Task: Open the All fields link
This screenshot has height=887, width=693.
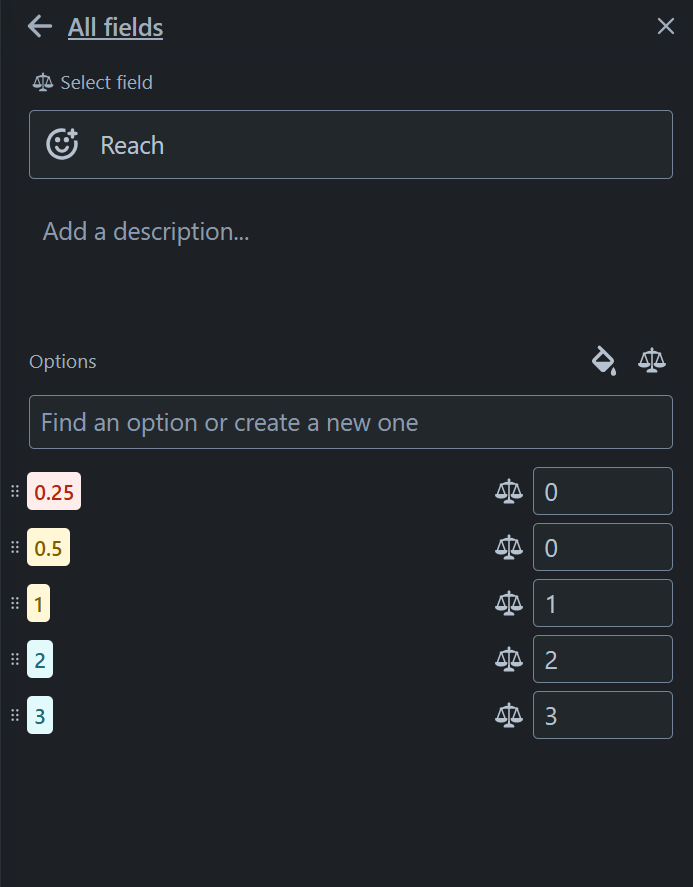Action: (114, 27)
